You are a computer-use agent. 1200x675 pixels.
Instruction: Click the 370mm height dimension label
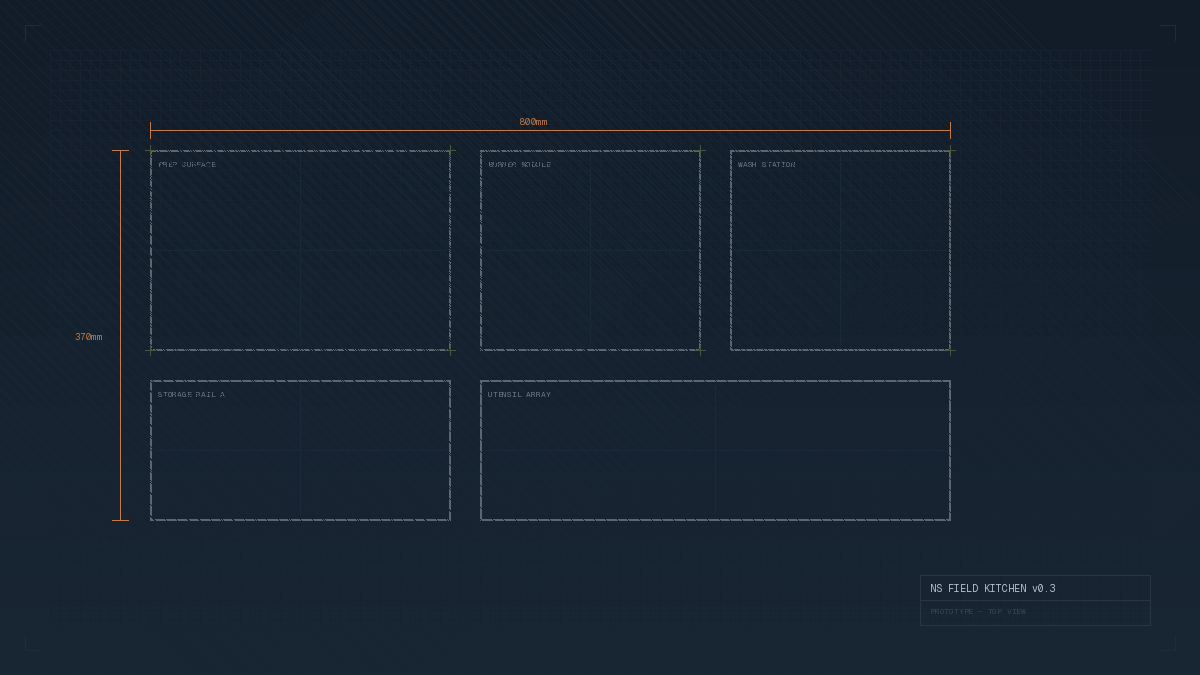[88, 337]
